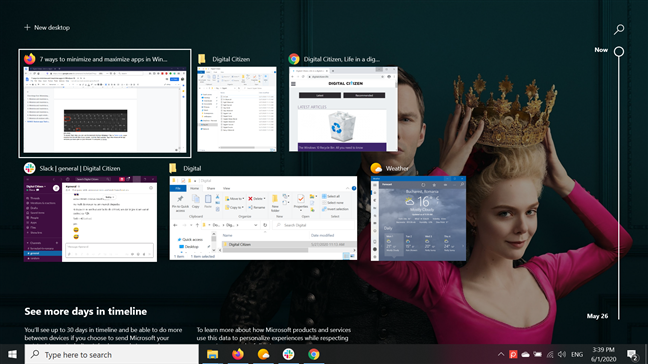Open the Weather app thumbnail
The height and width of the screenshot is (364, 648).
coord(418,219)
